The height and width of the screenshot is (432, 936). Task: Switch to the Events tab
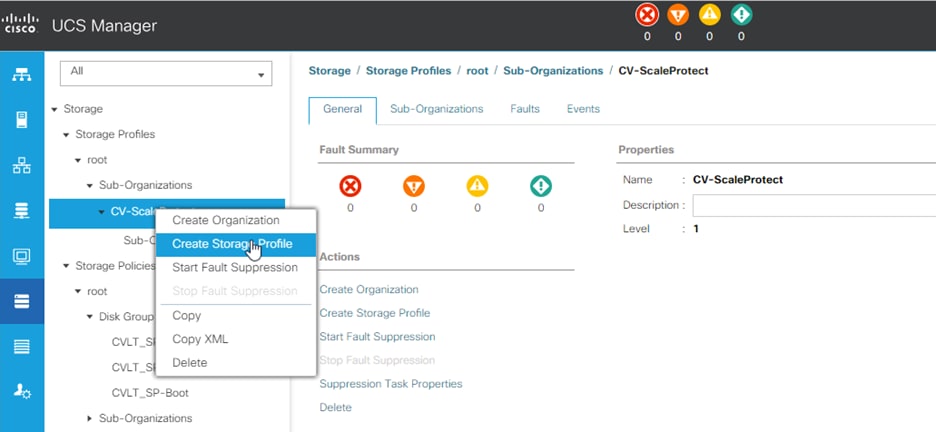point(583,109)
